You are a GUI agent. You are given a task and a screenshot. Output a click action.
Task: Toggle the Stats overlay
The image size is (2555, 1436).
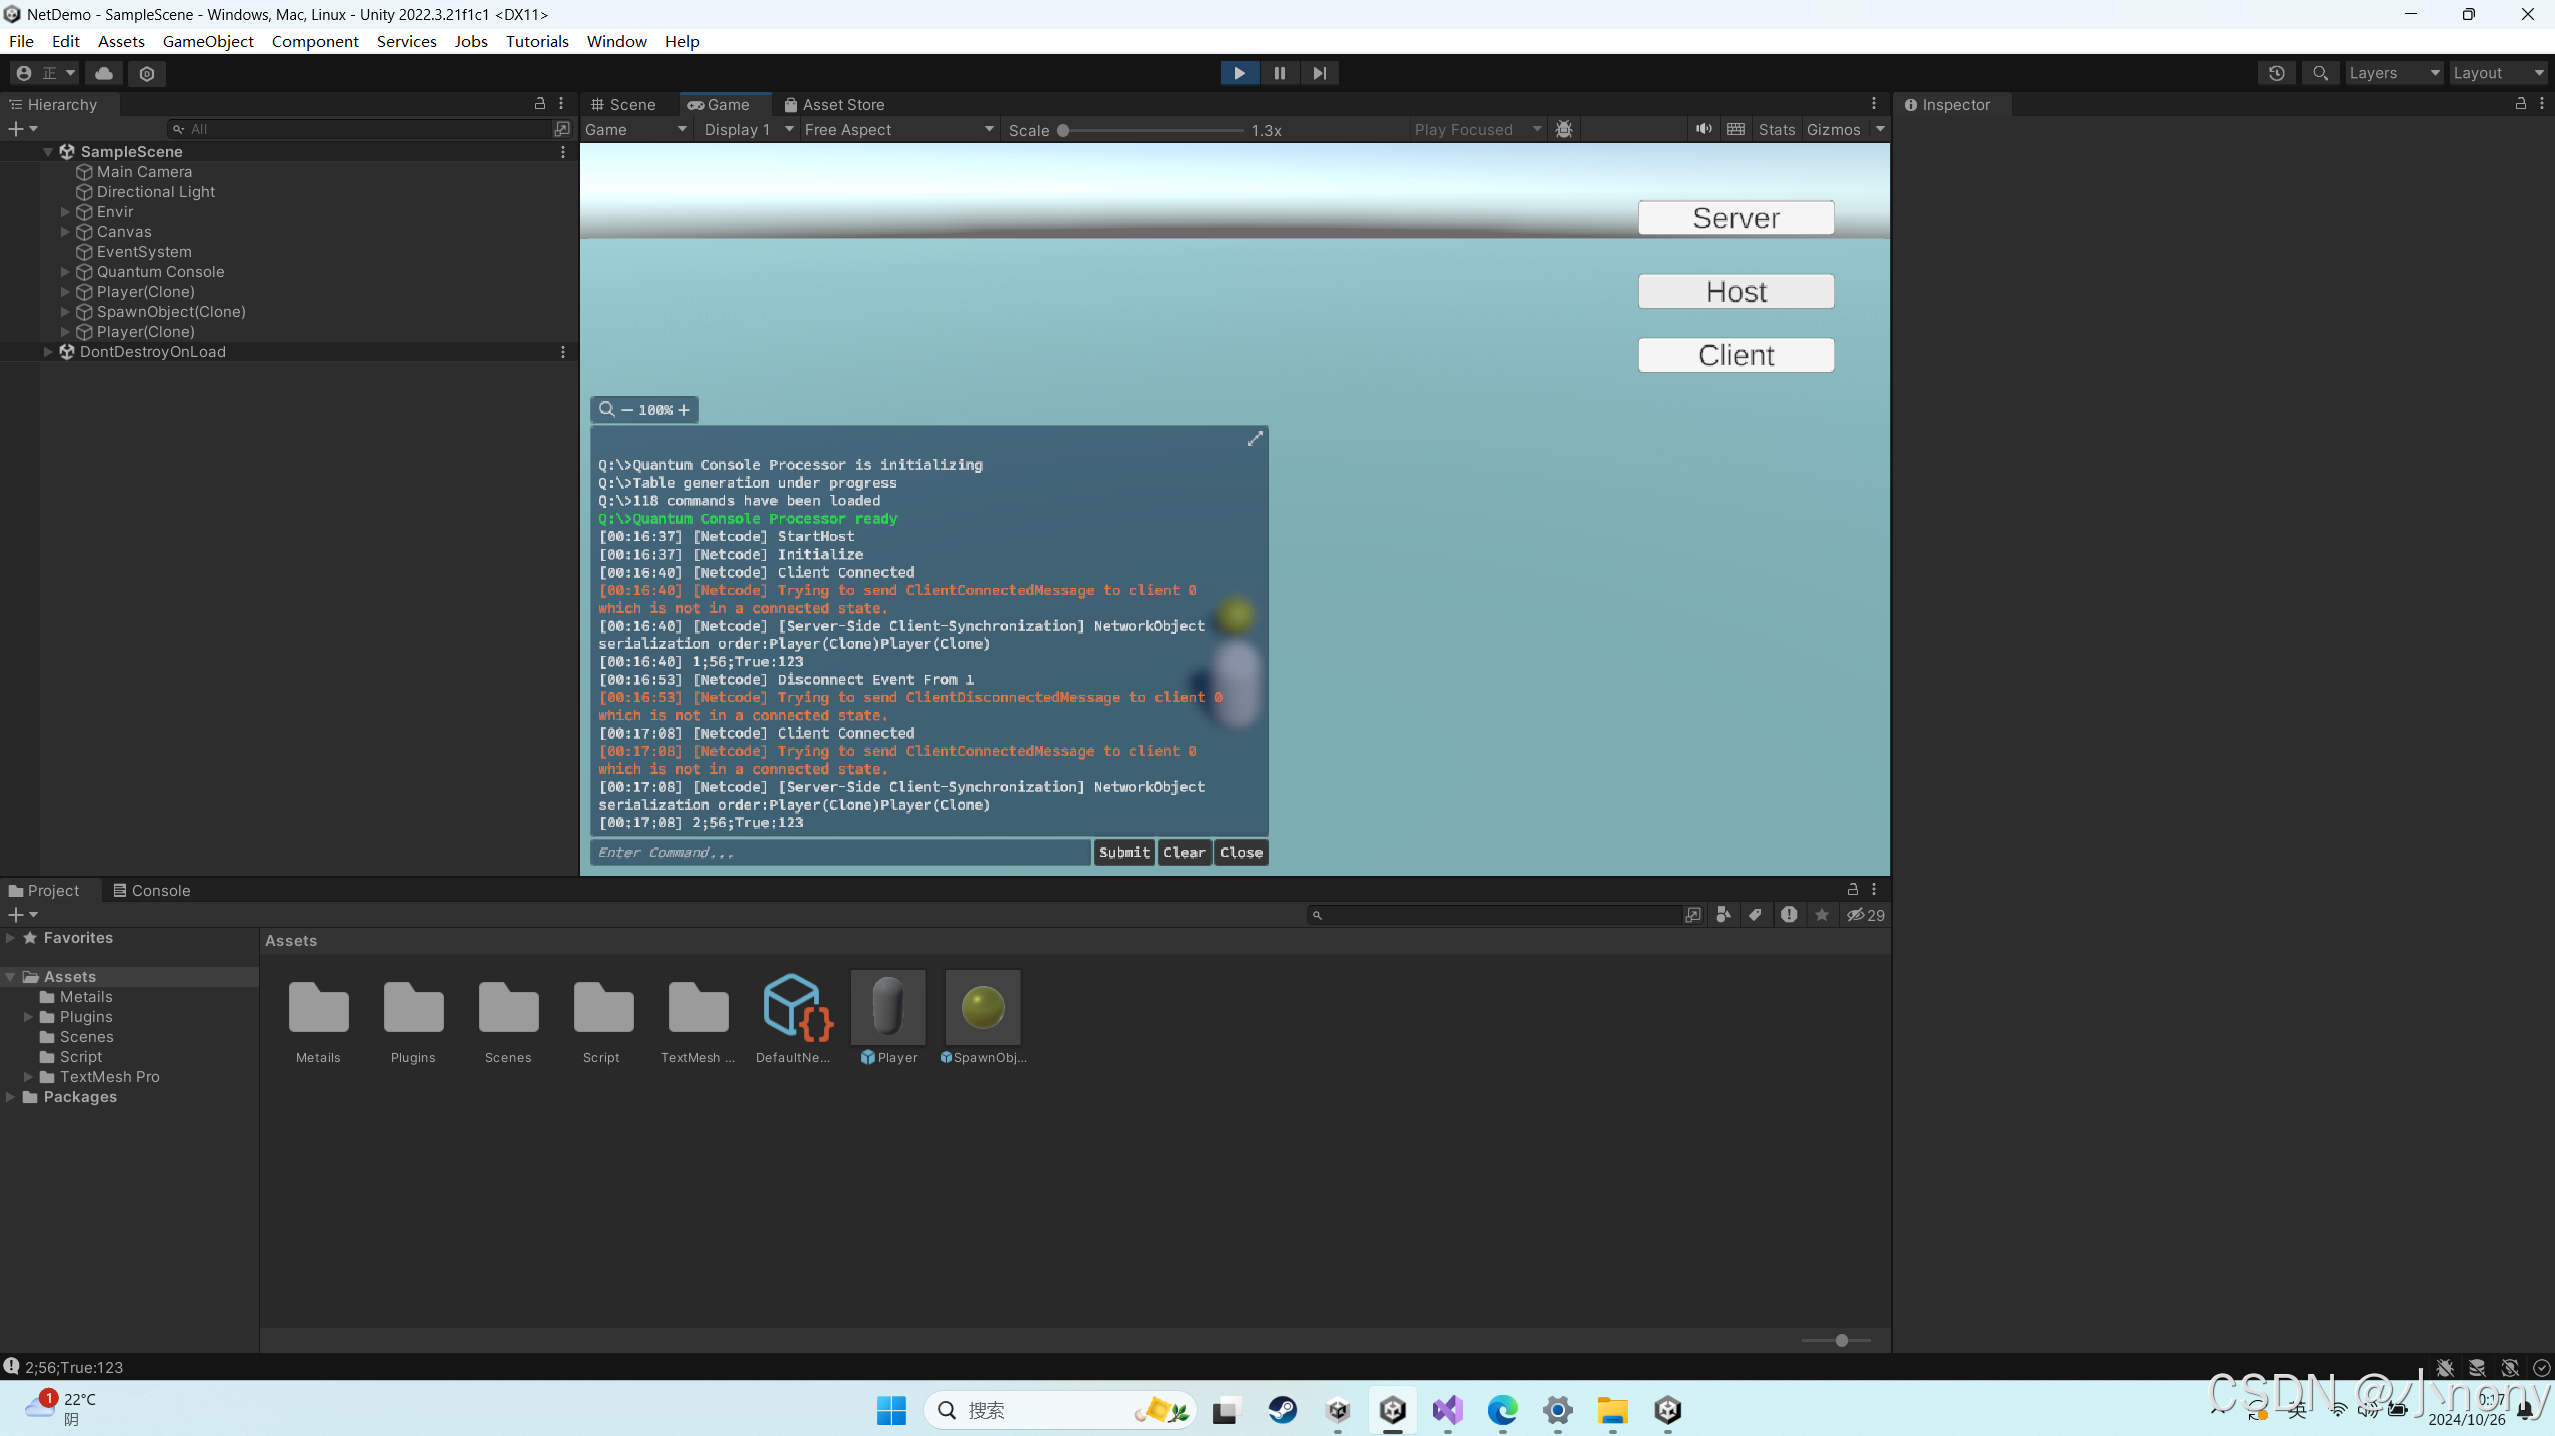1776,130
